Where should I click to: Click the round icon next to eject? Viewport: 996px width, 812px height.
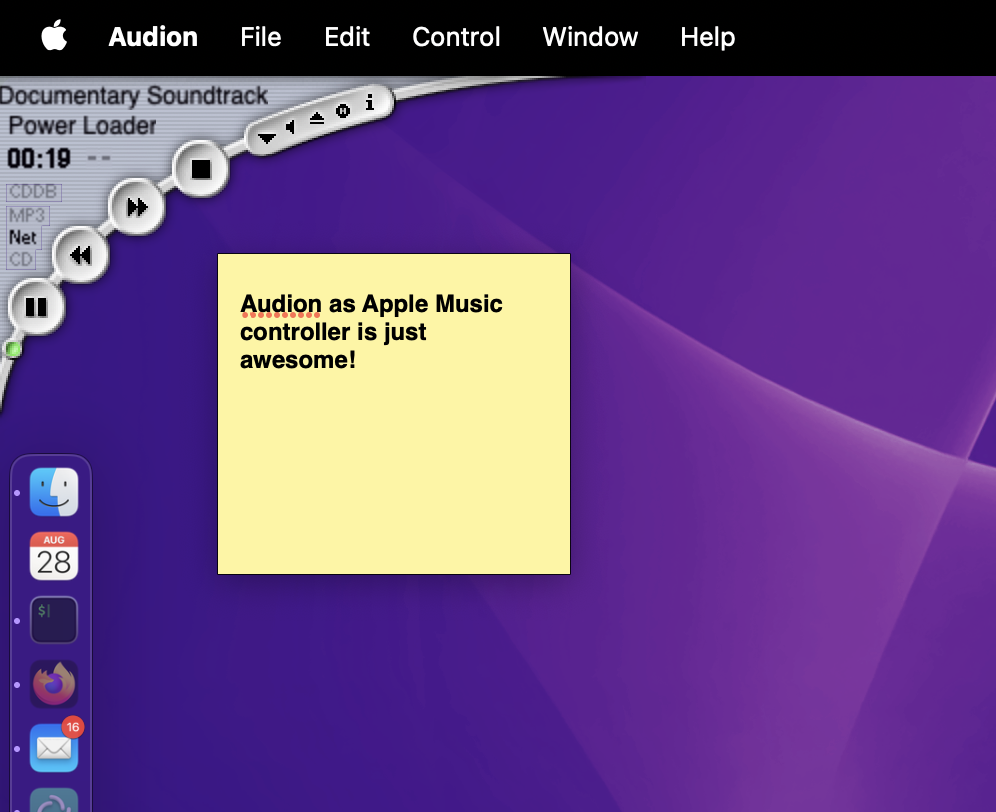(x=343, y=111)
